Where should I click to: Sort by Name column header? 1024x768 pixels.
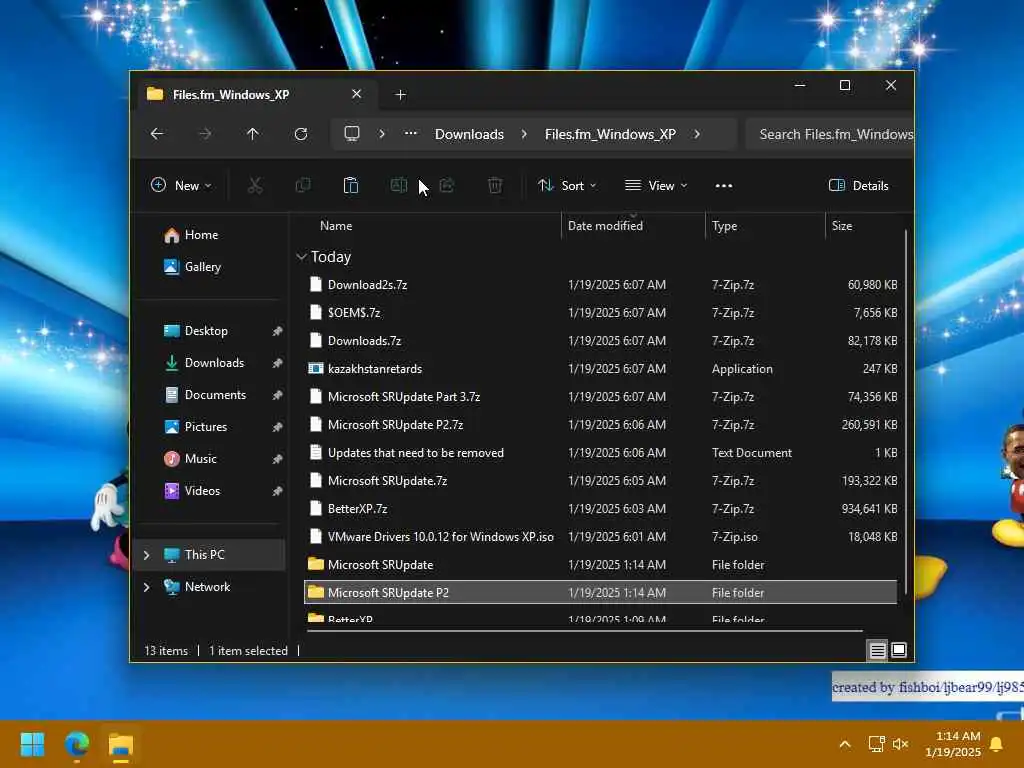(336, 226)
